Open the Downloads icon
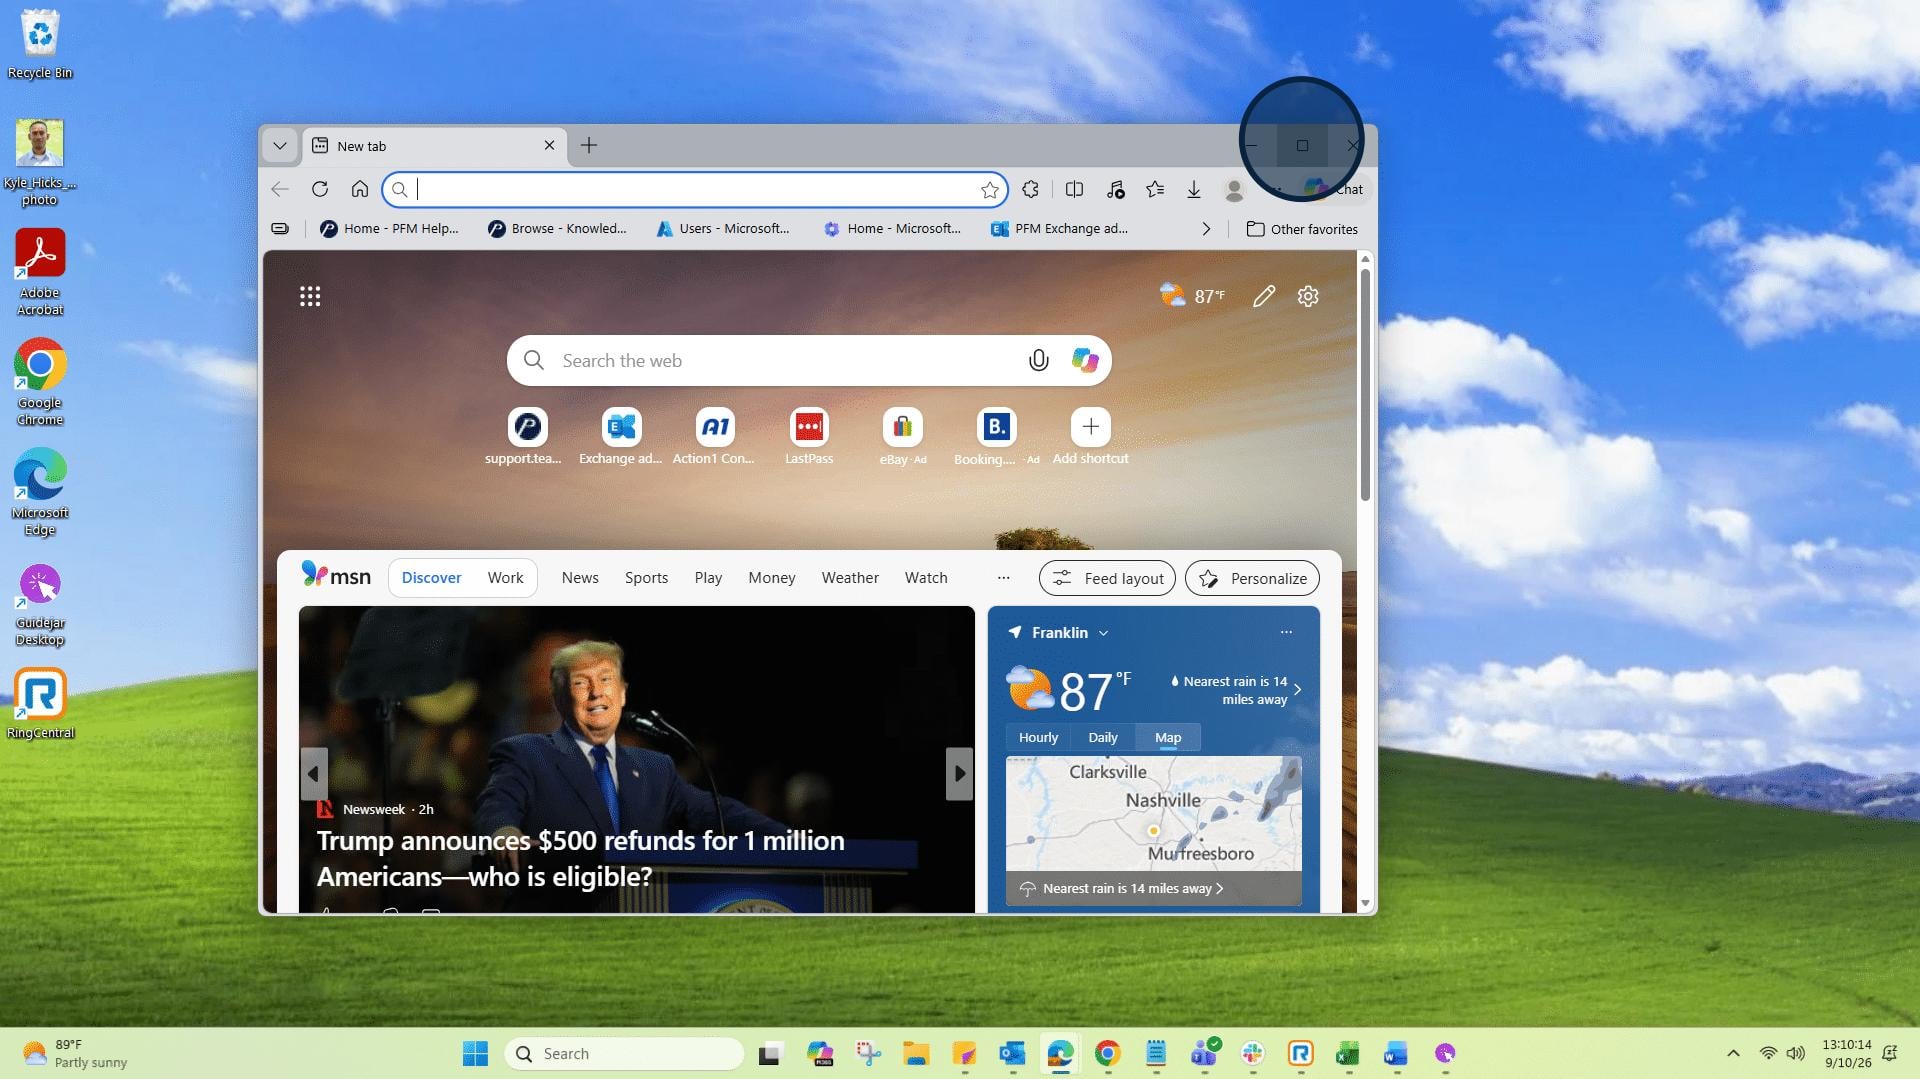 click(1194, 189)
